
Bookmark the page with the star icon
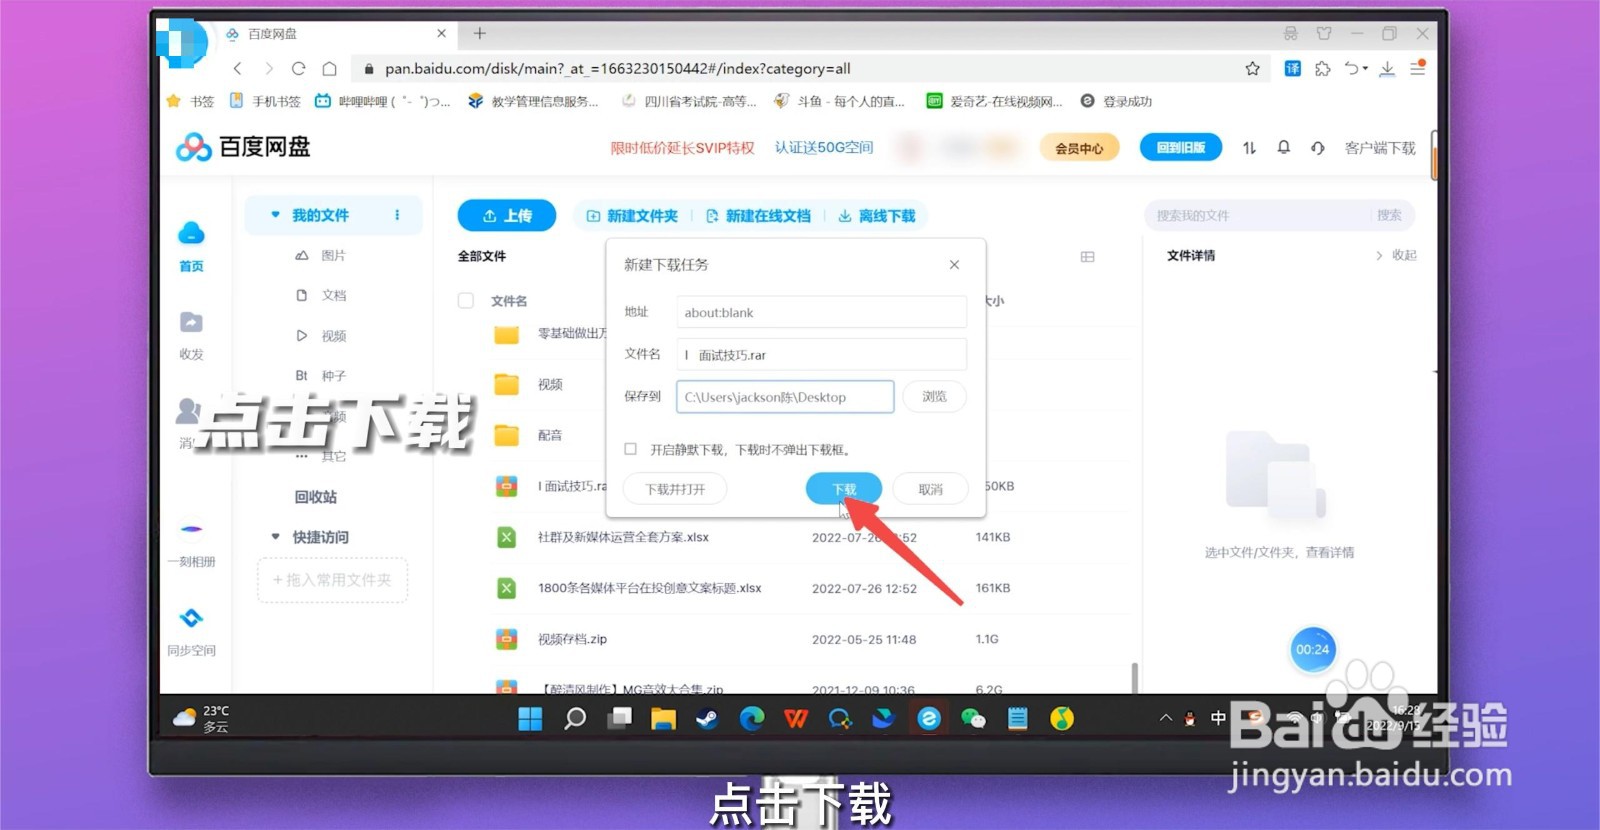[1252, 68]
